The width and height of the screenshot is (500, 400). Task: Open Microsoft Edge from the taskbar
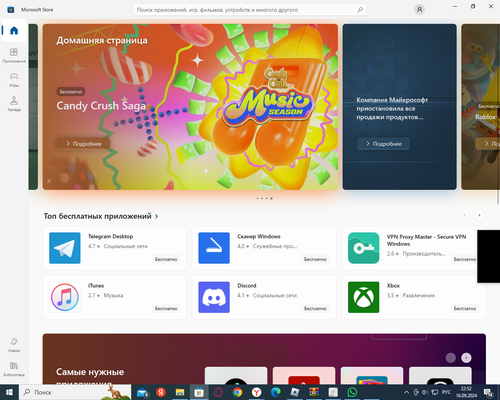(x=275, y=392)
